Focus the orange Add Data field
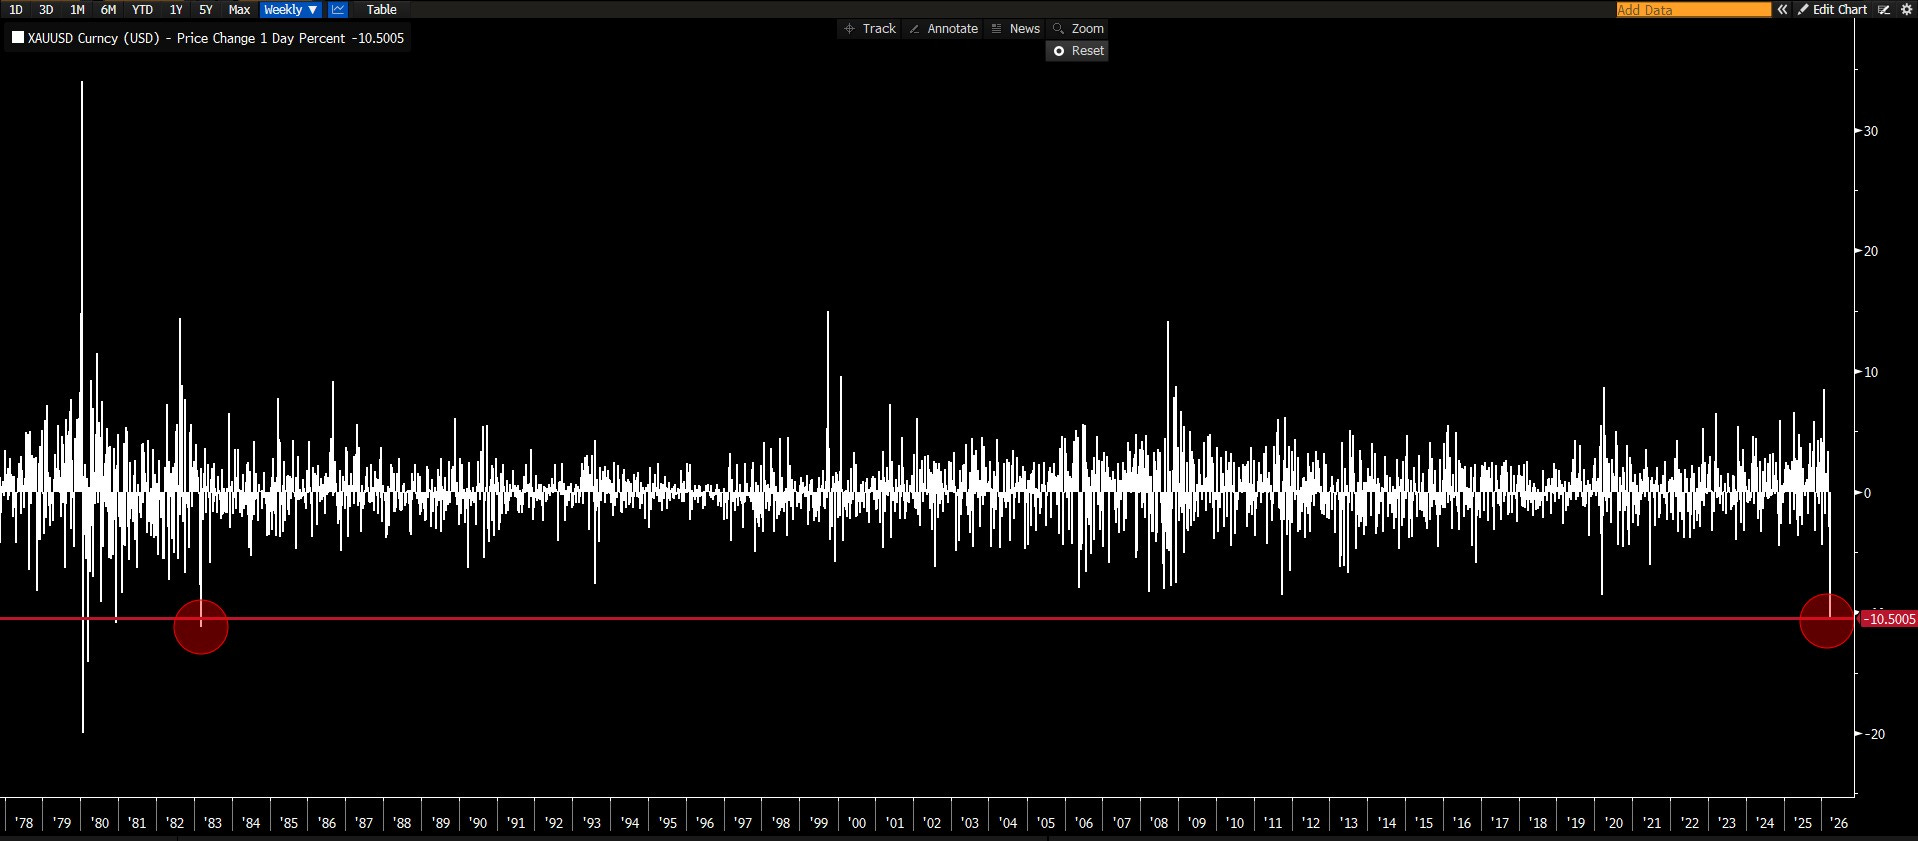The image size is (1918, 841). [x=1692, y=10]
